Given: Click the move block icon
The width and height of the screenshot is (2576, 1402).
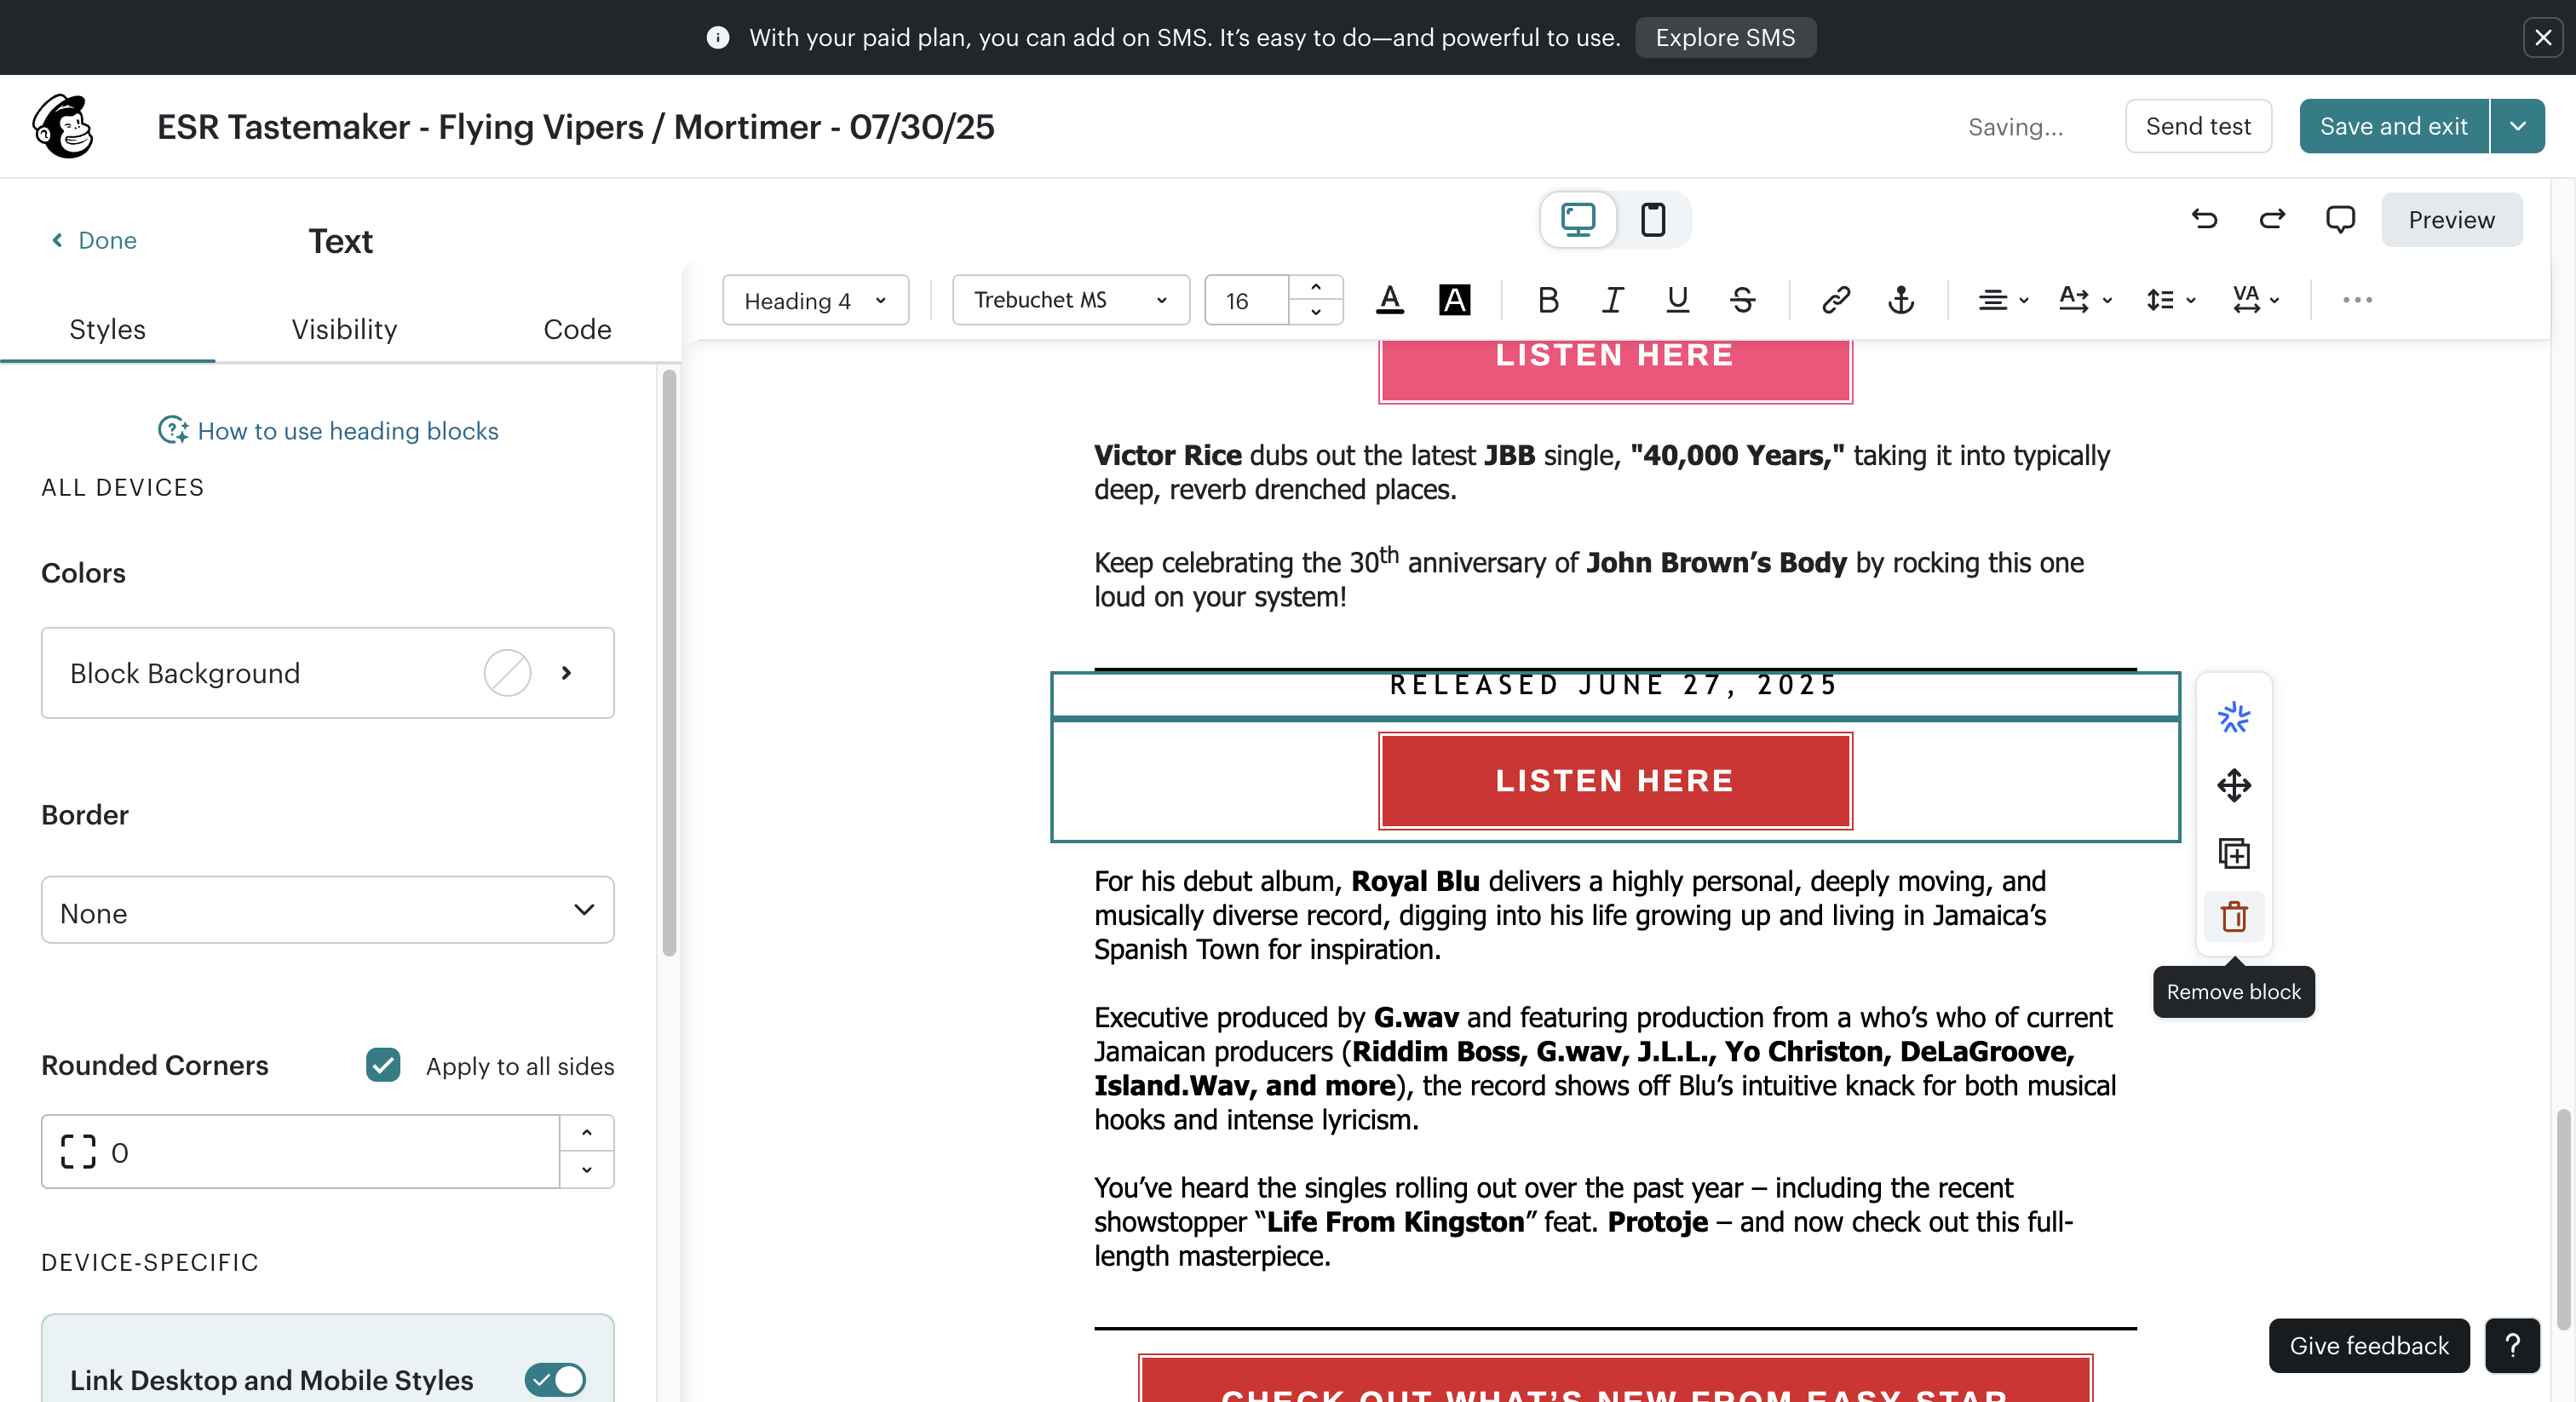Looking at the screenshot, I should coord(2233,785).
